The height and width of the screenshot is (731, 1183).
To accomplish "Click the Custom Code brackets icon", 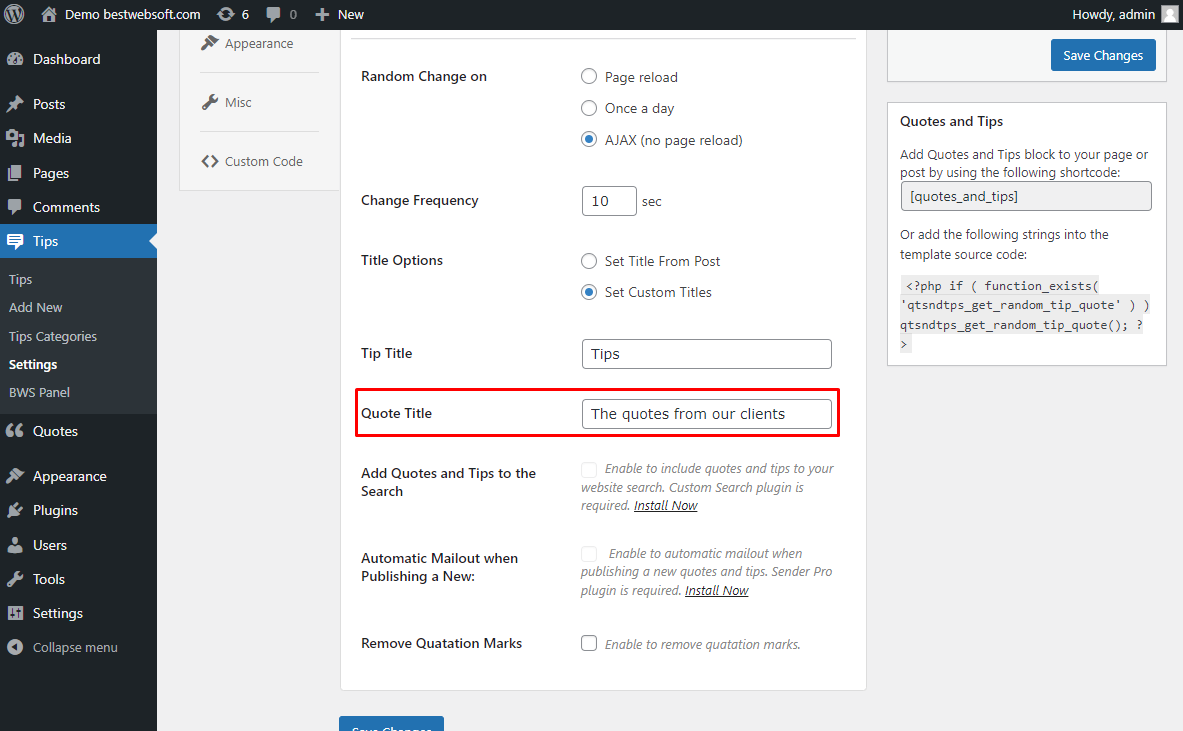I will [x=210, y=161].
